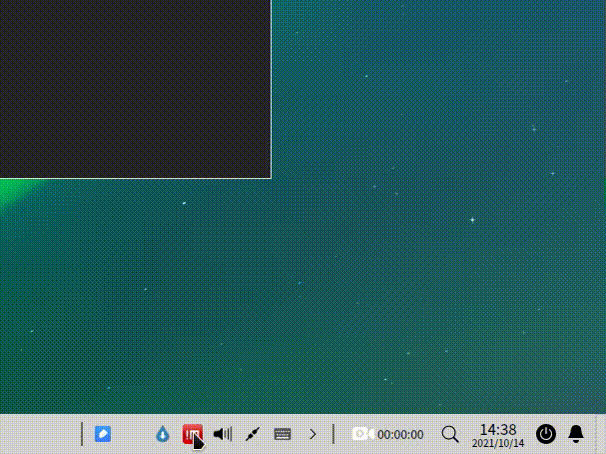
Task: Click the show-desktop strip at taskbar end
Action: point(601,434)
